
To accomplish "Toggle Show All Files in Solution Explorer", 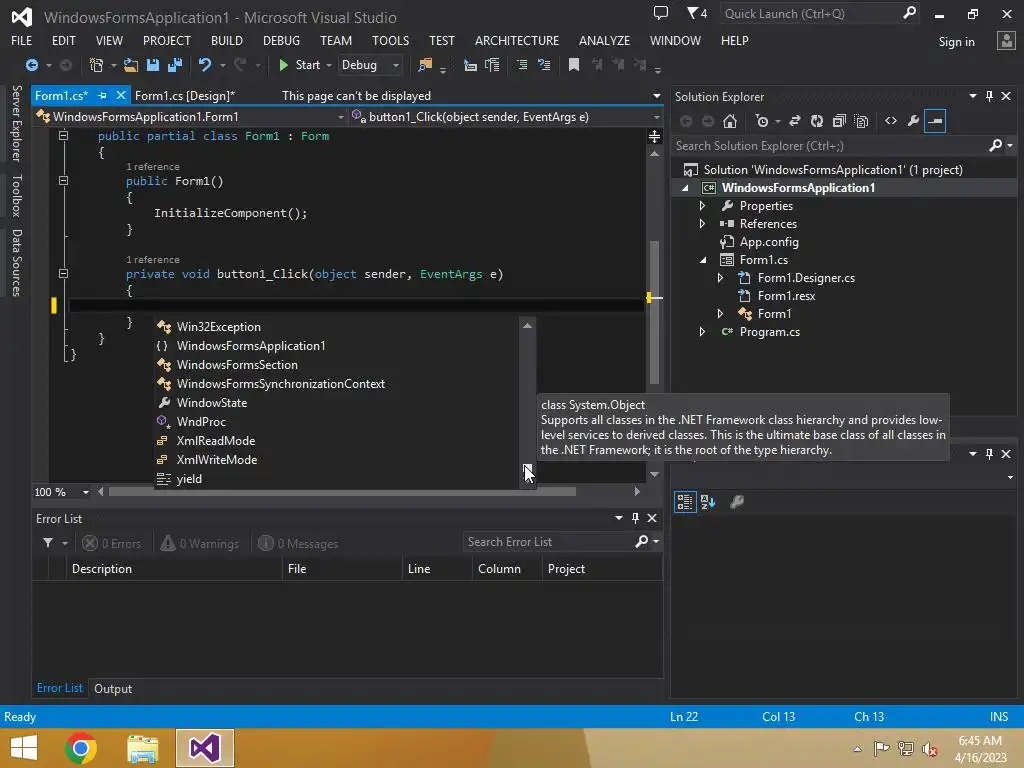I will point(861,121).
